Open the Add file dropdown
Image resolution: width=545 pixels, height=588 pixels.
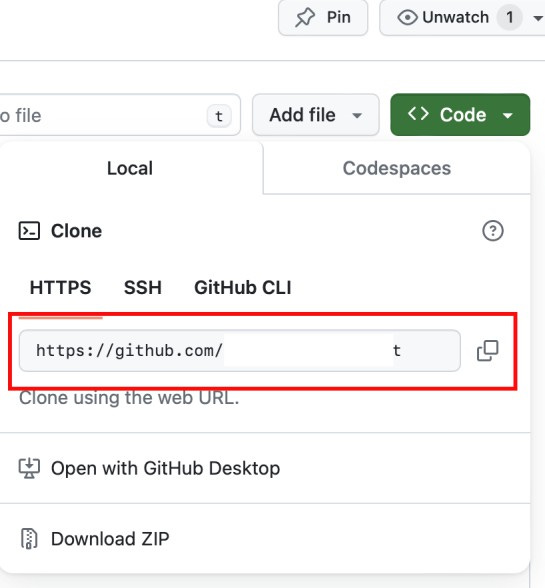pos(316,115)
